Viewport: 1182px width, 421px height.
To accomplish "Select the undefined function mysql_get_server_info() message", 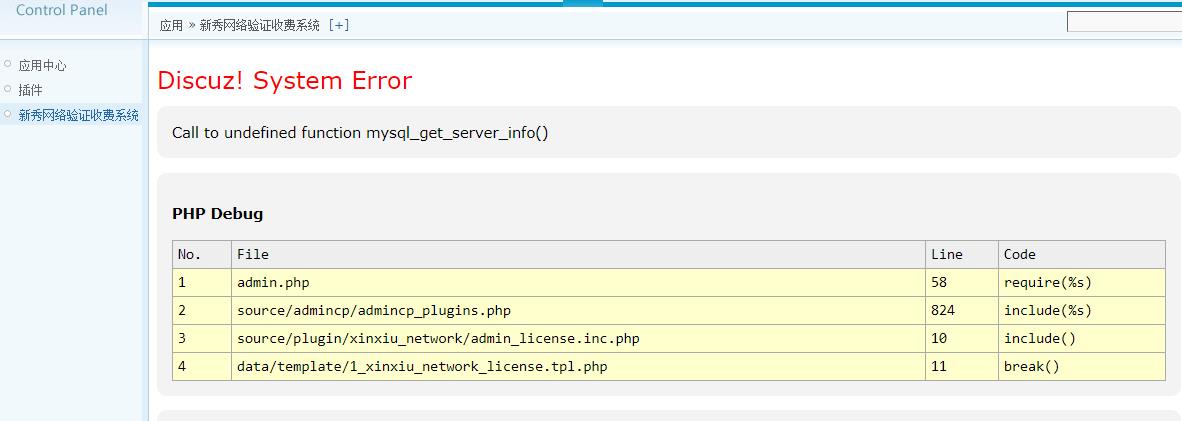I will point(360,133).
